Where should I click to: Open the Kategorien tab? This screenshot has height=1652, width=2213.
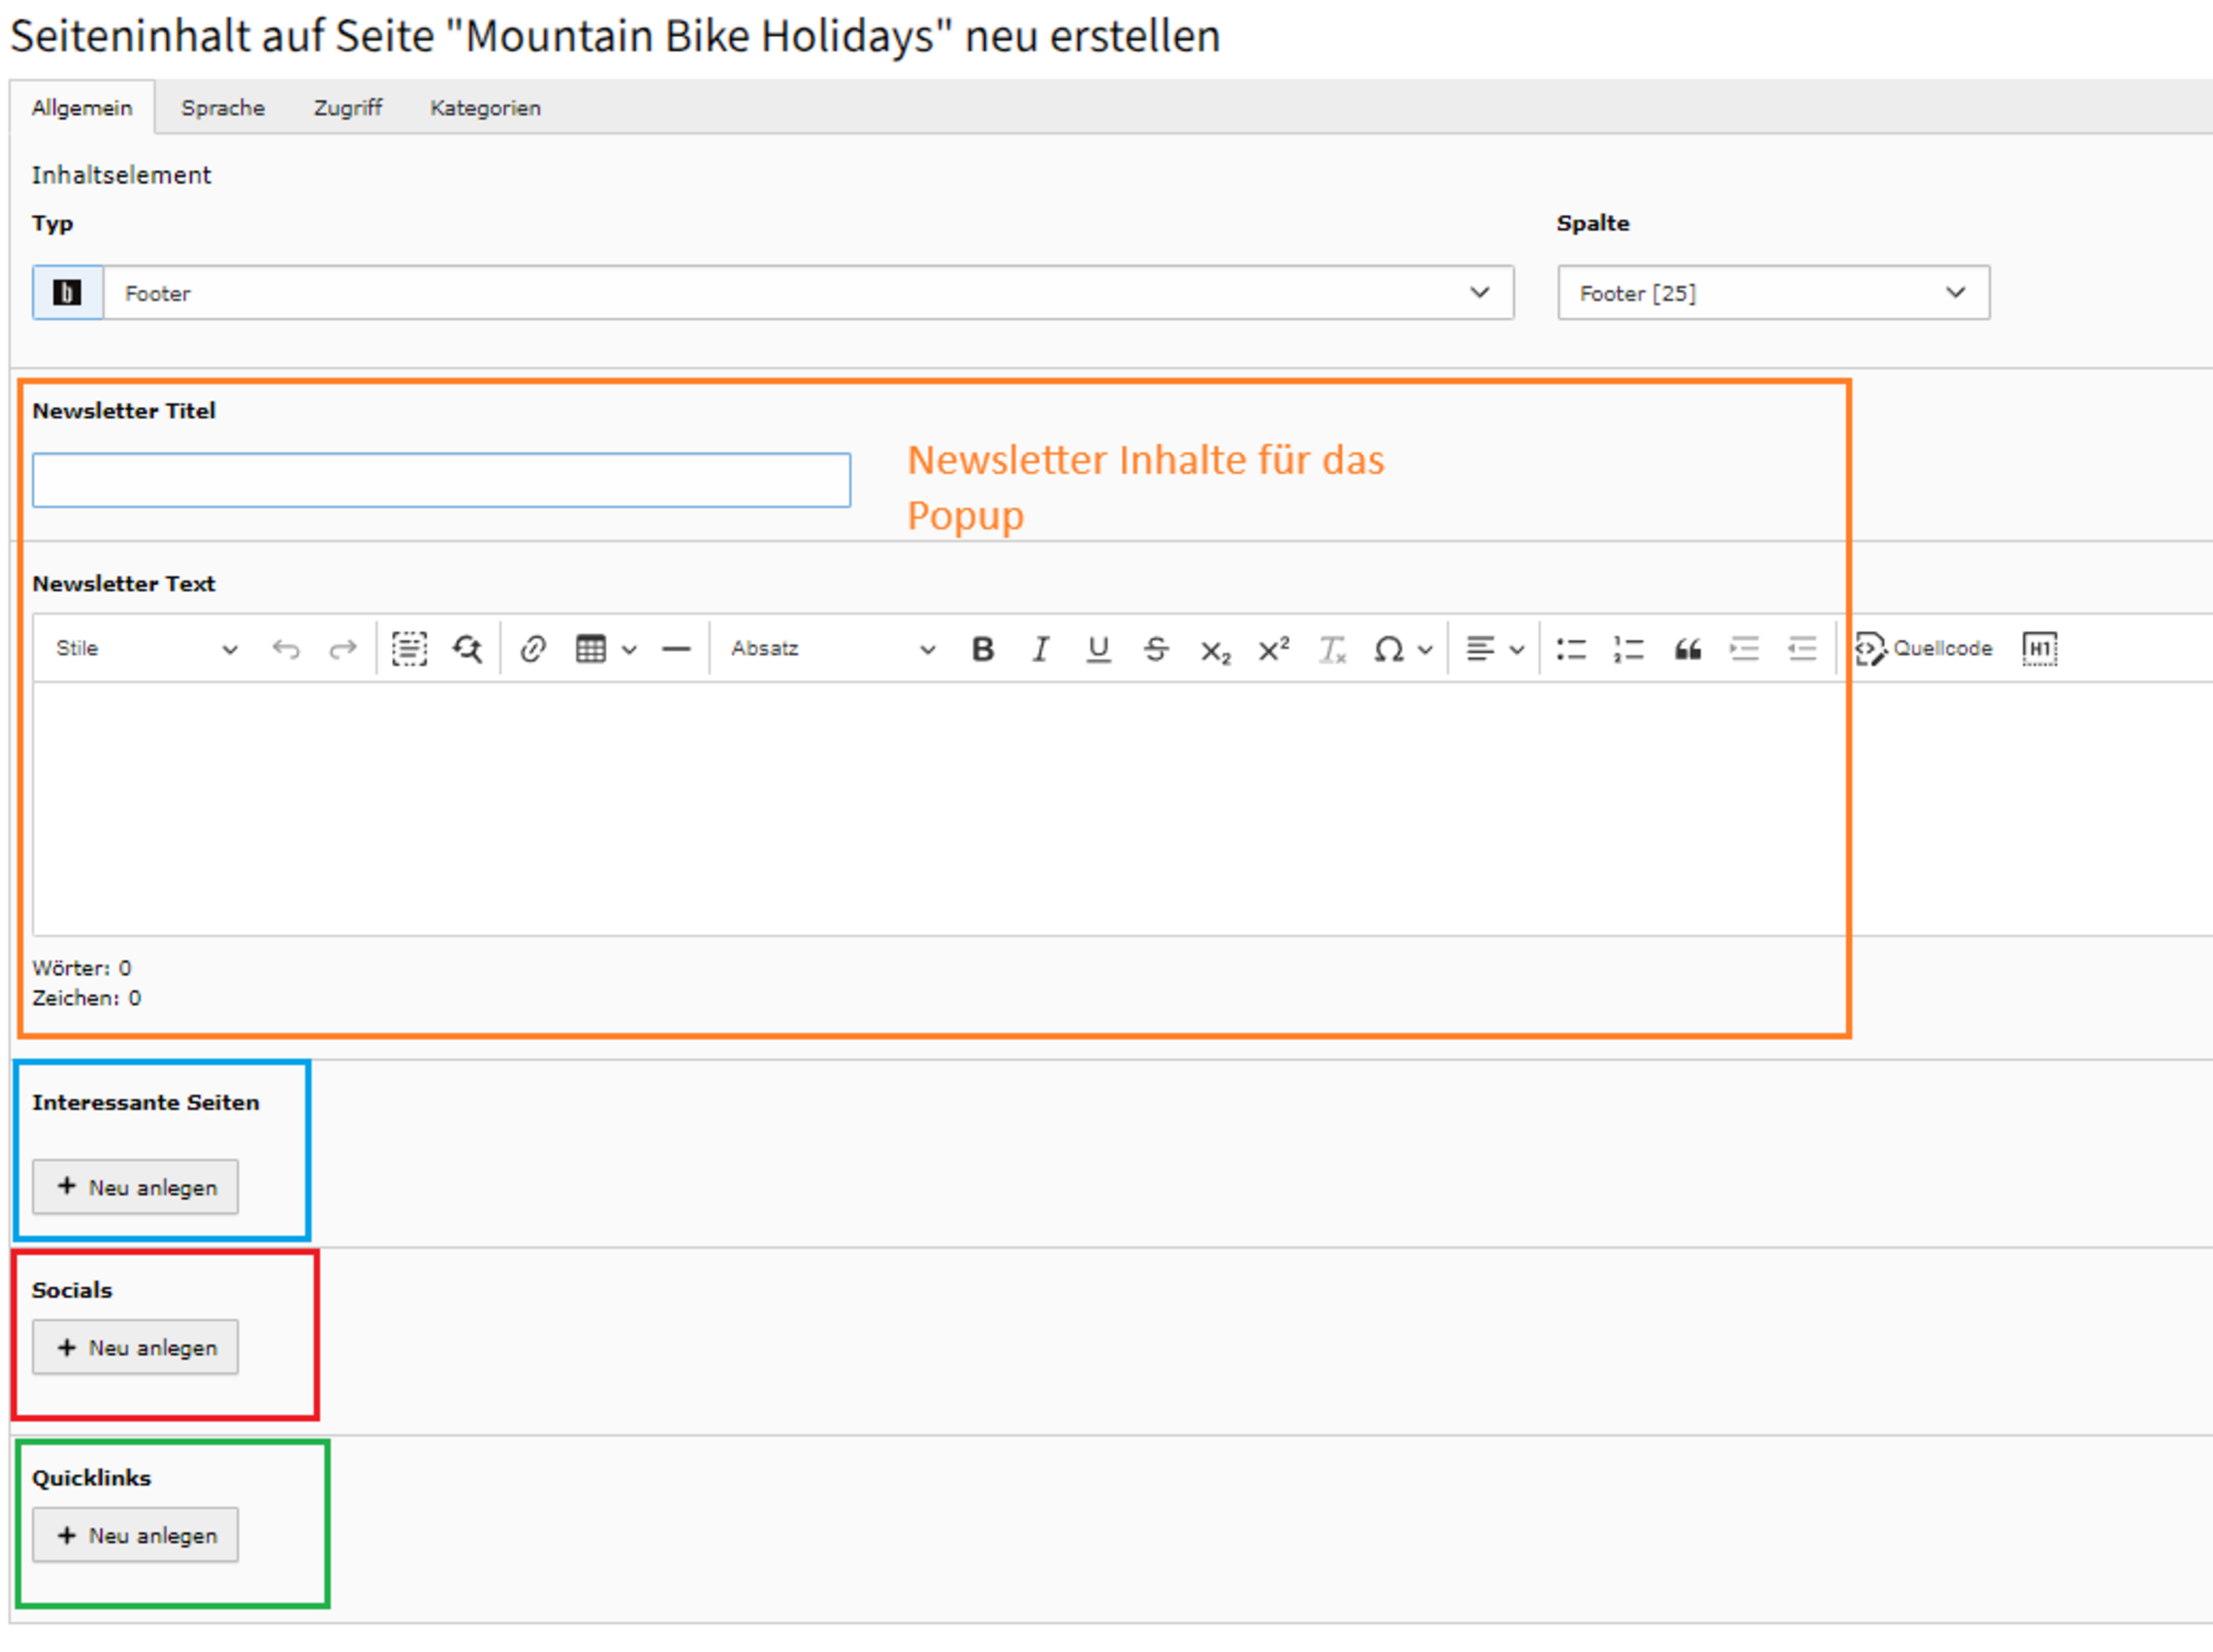[x=485, y=108]
